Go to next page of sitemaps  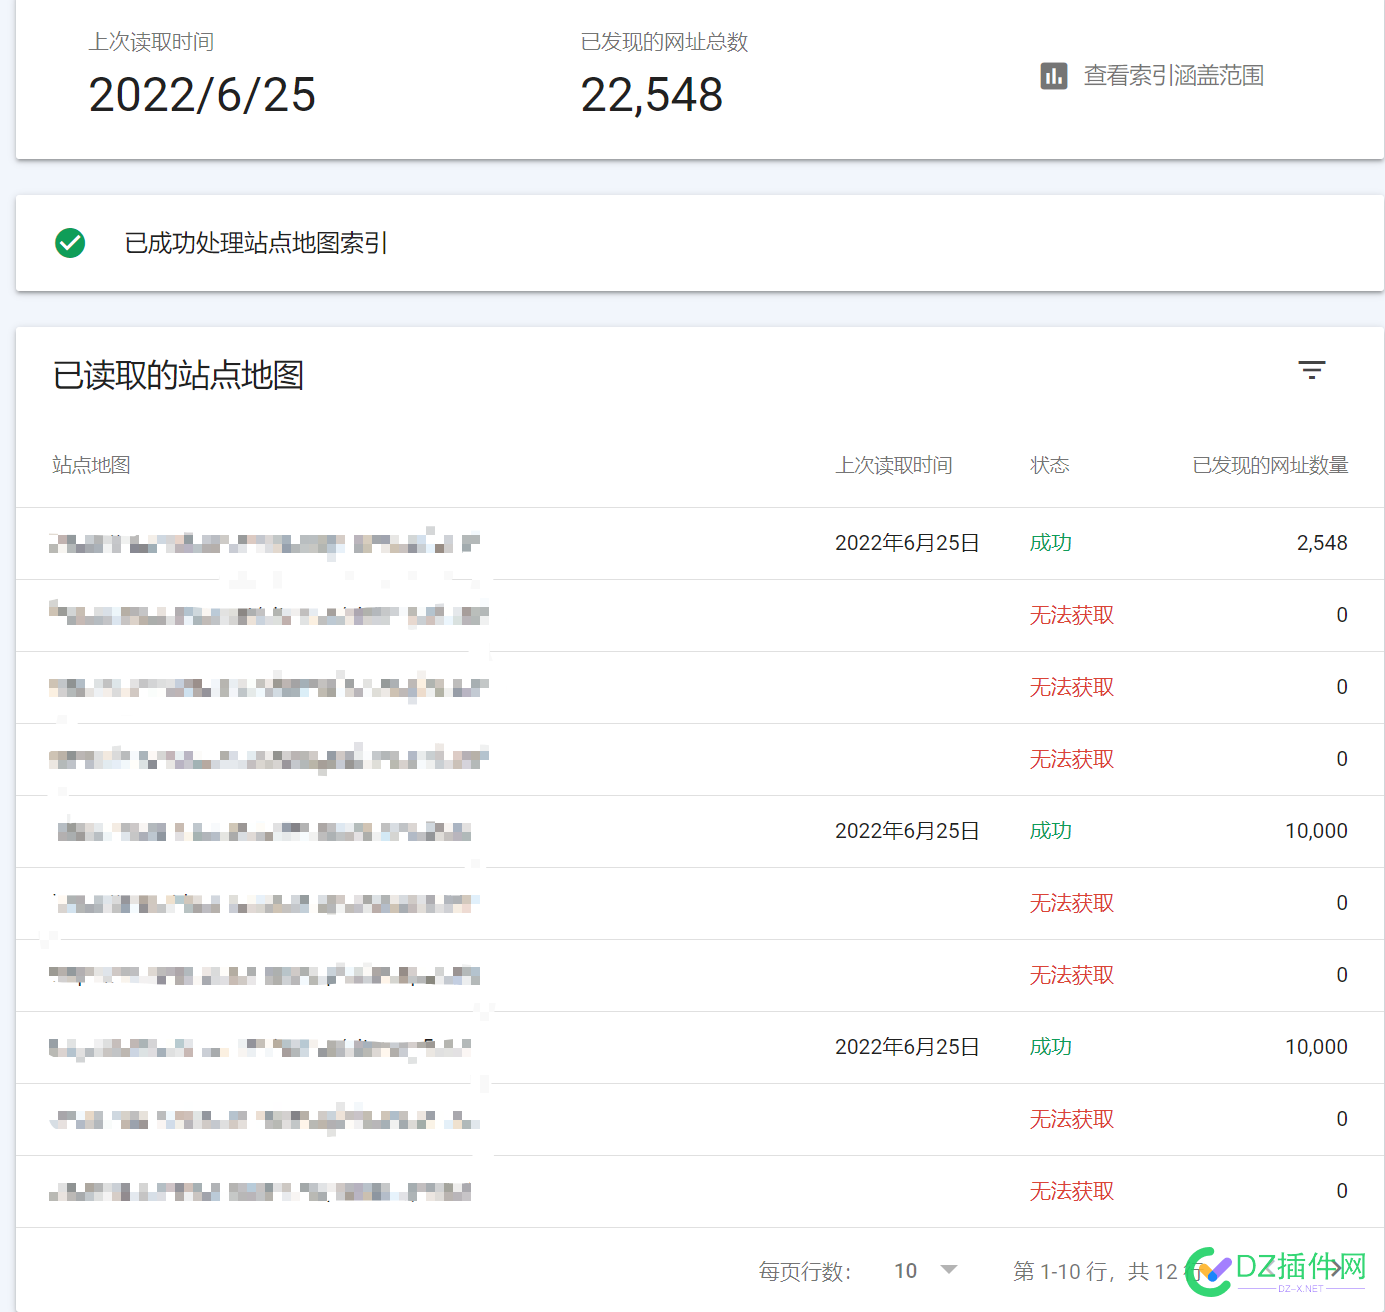tap(1336, 1270)
